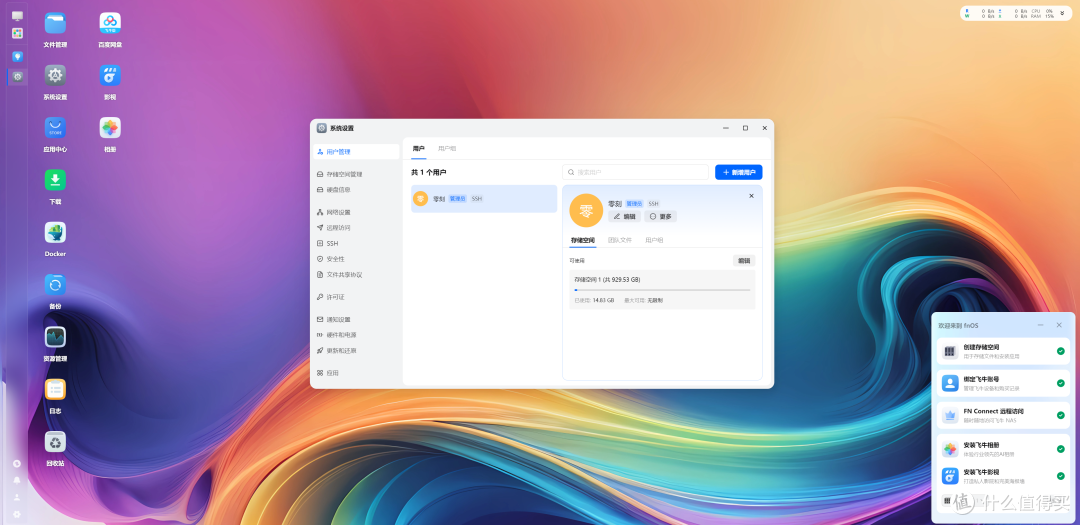Screen dimensions: 1080x525
Task: Click the clock-like status icon above the bell
Action: tap(17, 464)
